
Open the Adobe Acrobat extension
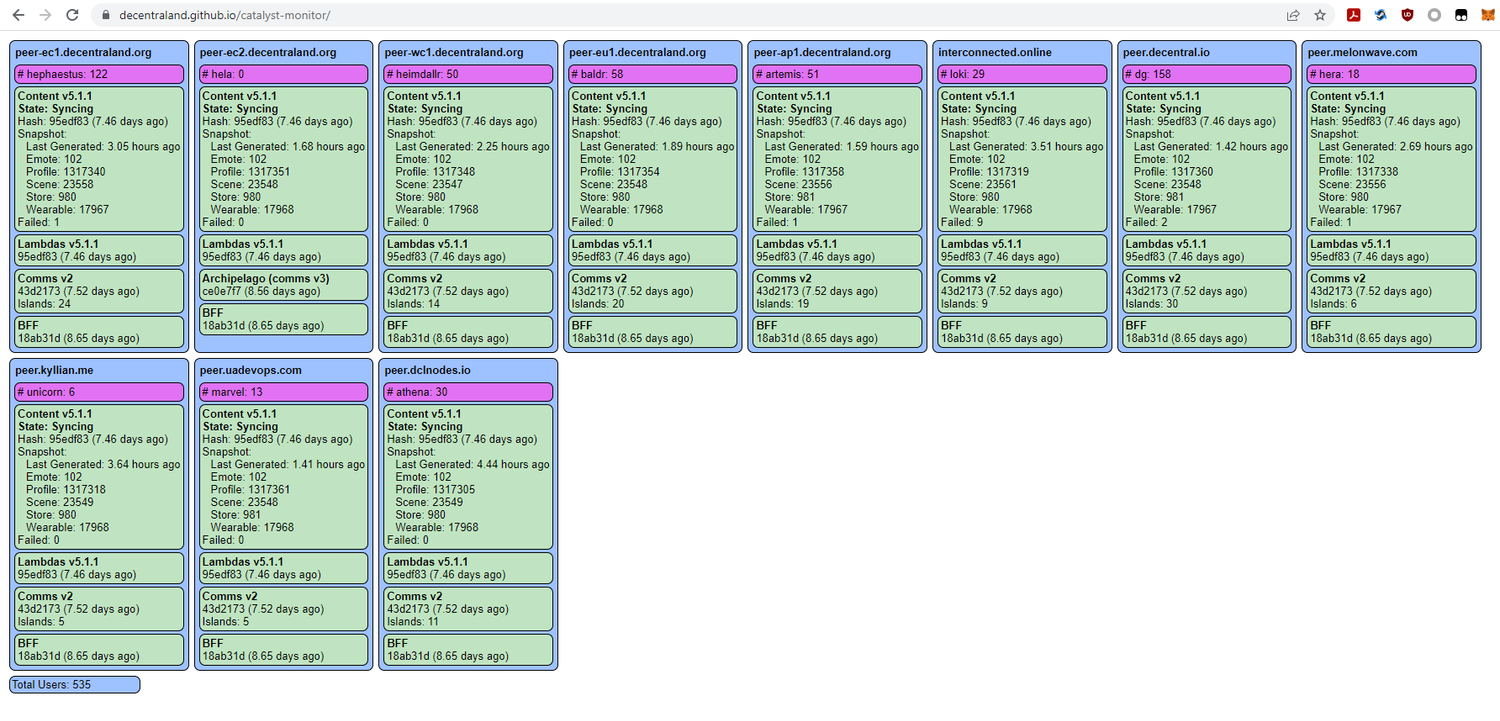click(1353, 15)
